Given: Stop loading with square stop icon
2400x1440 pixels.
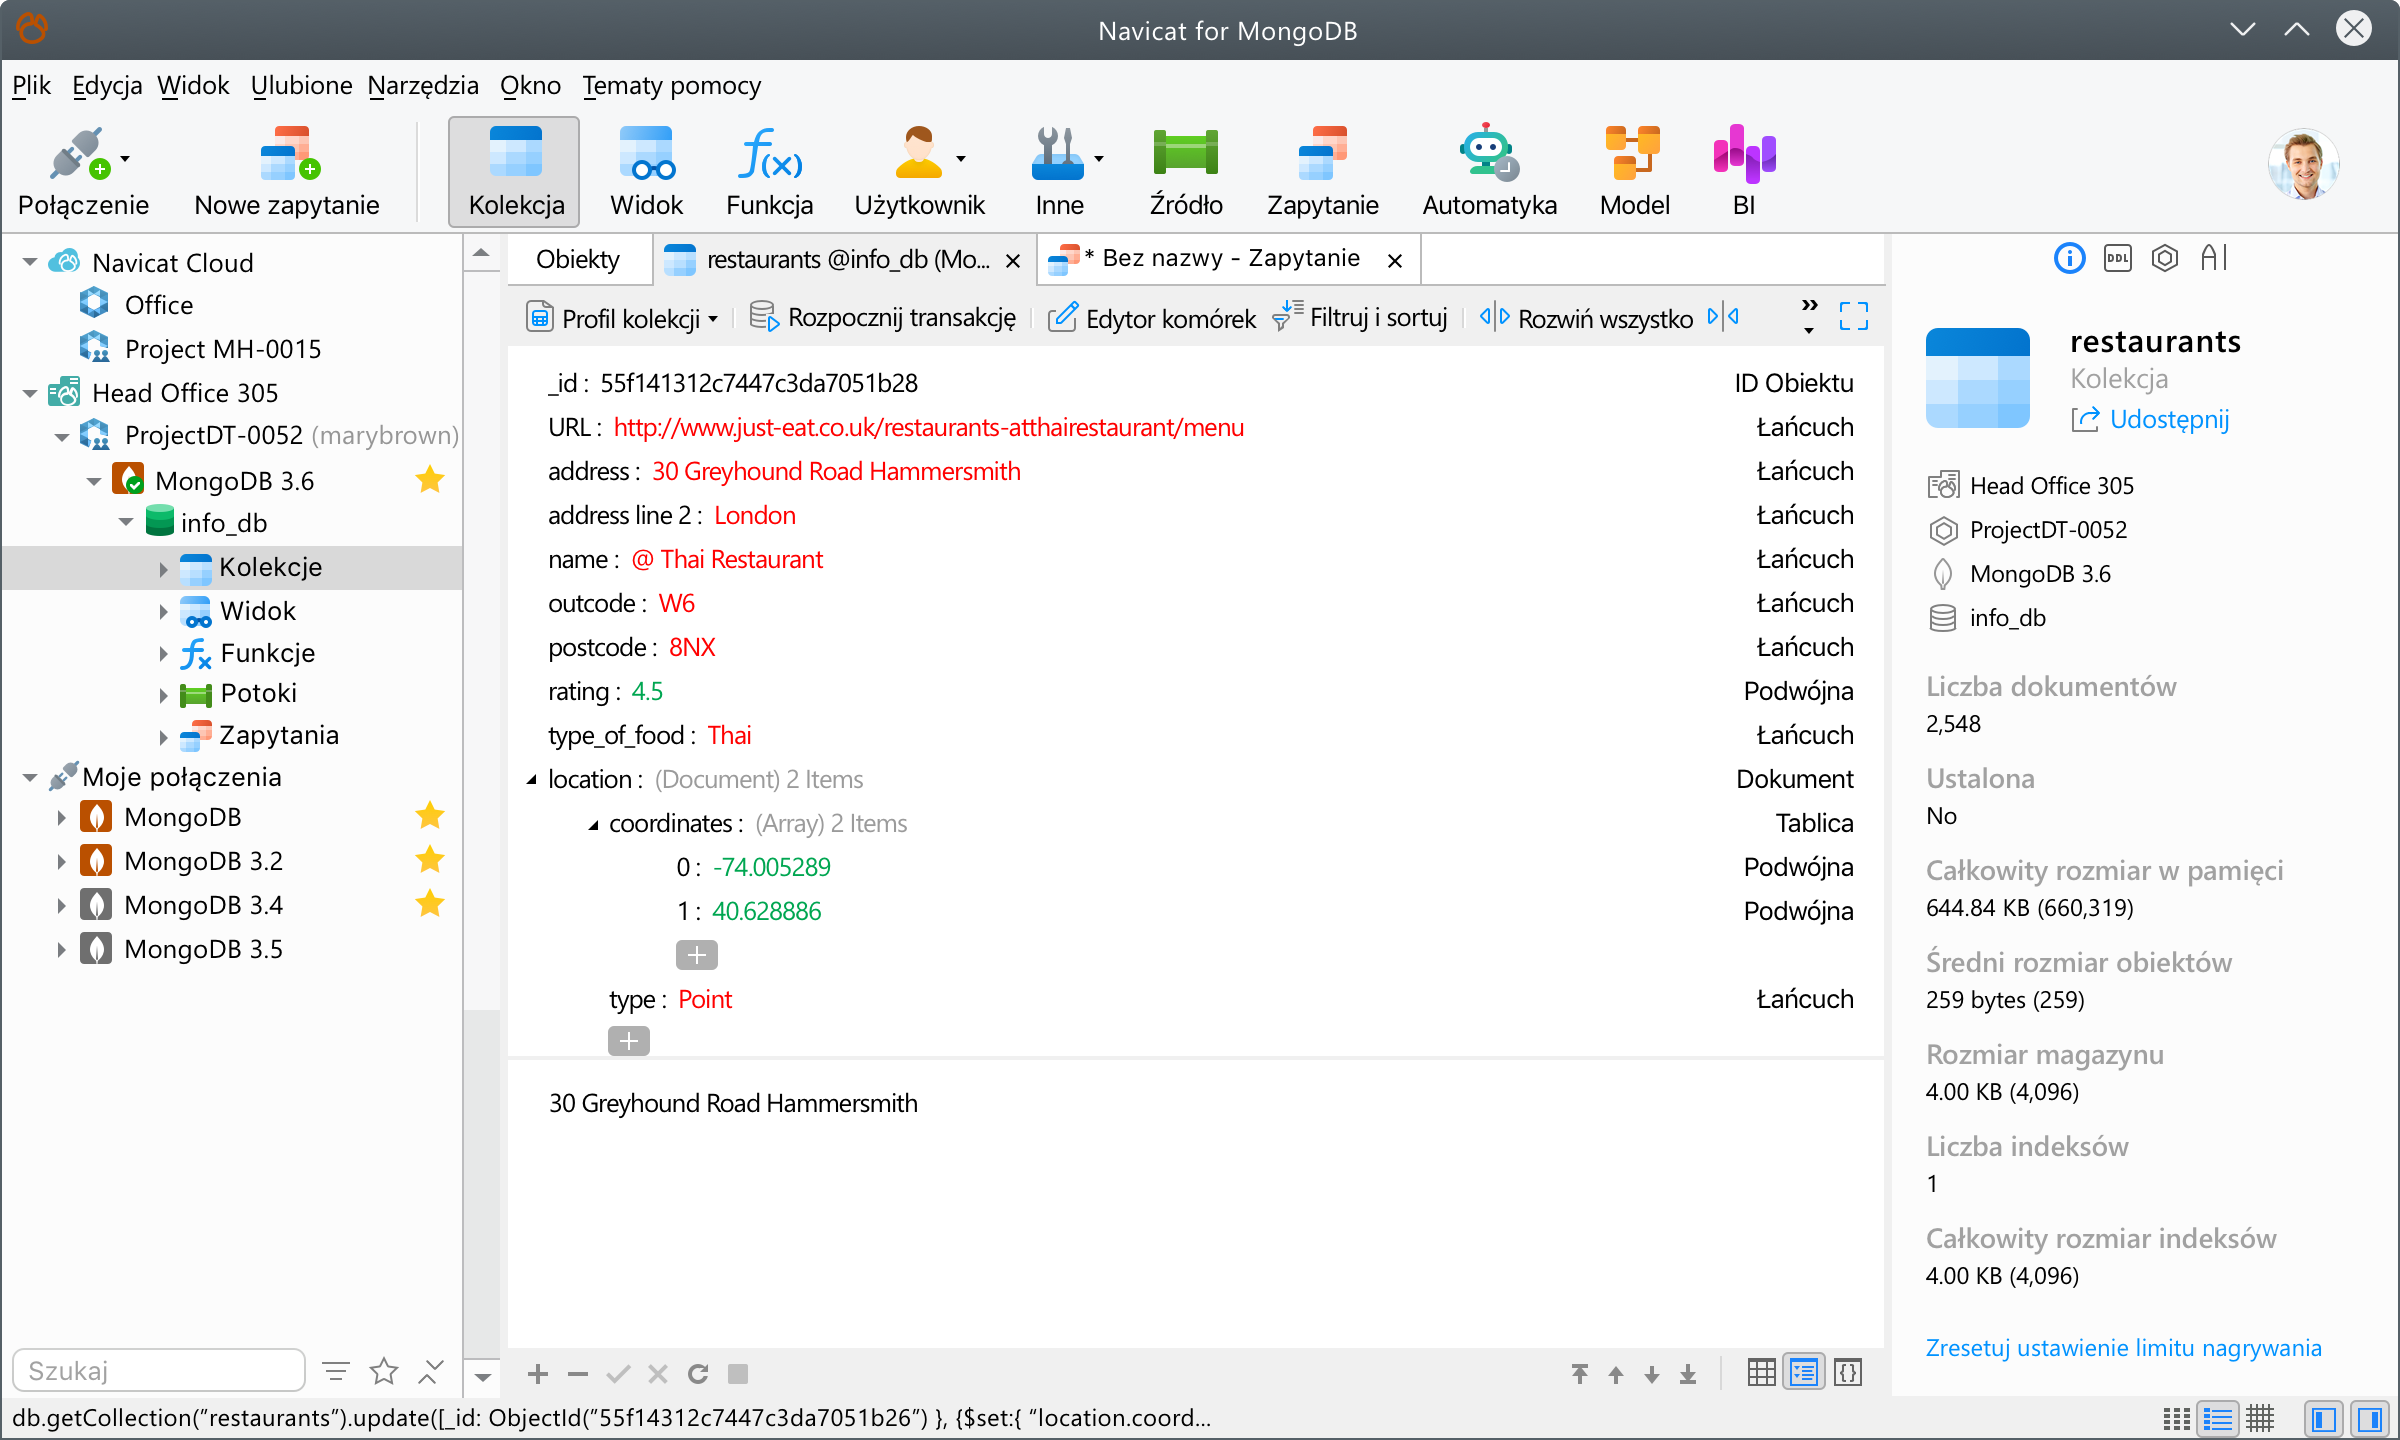Looking at the screenshot, I should click(738, 1374).
